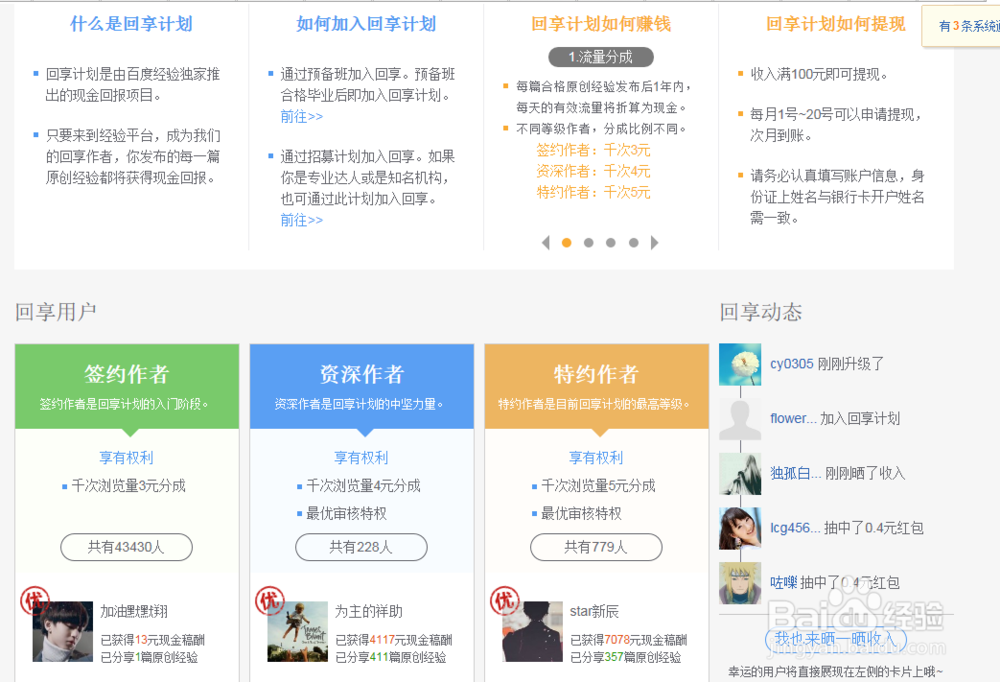
Task: Click lcg456's profile avatar
Action: coord(740,529)
